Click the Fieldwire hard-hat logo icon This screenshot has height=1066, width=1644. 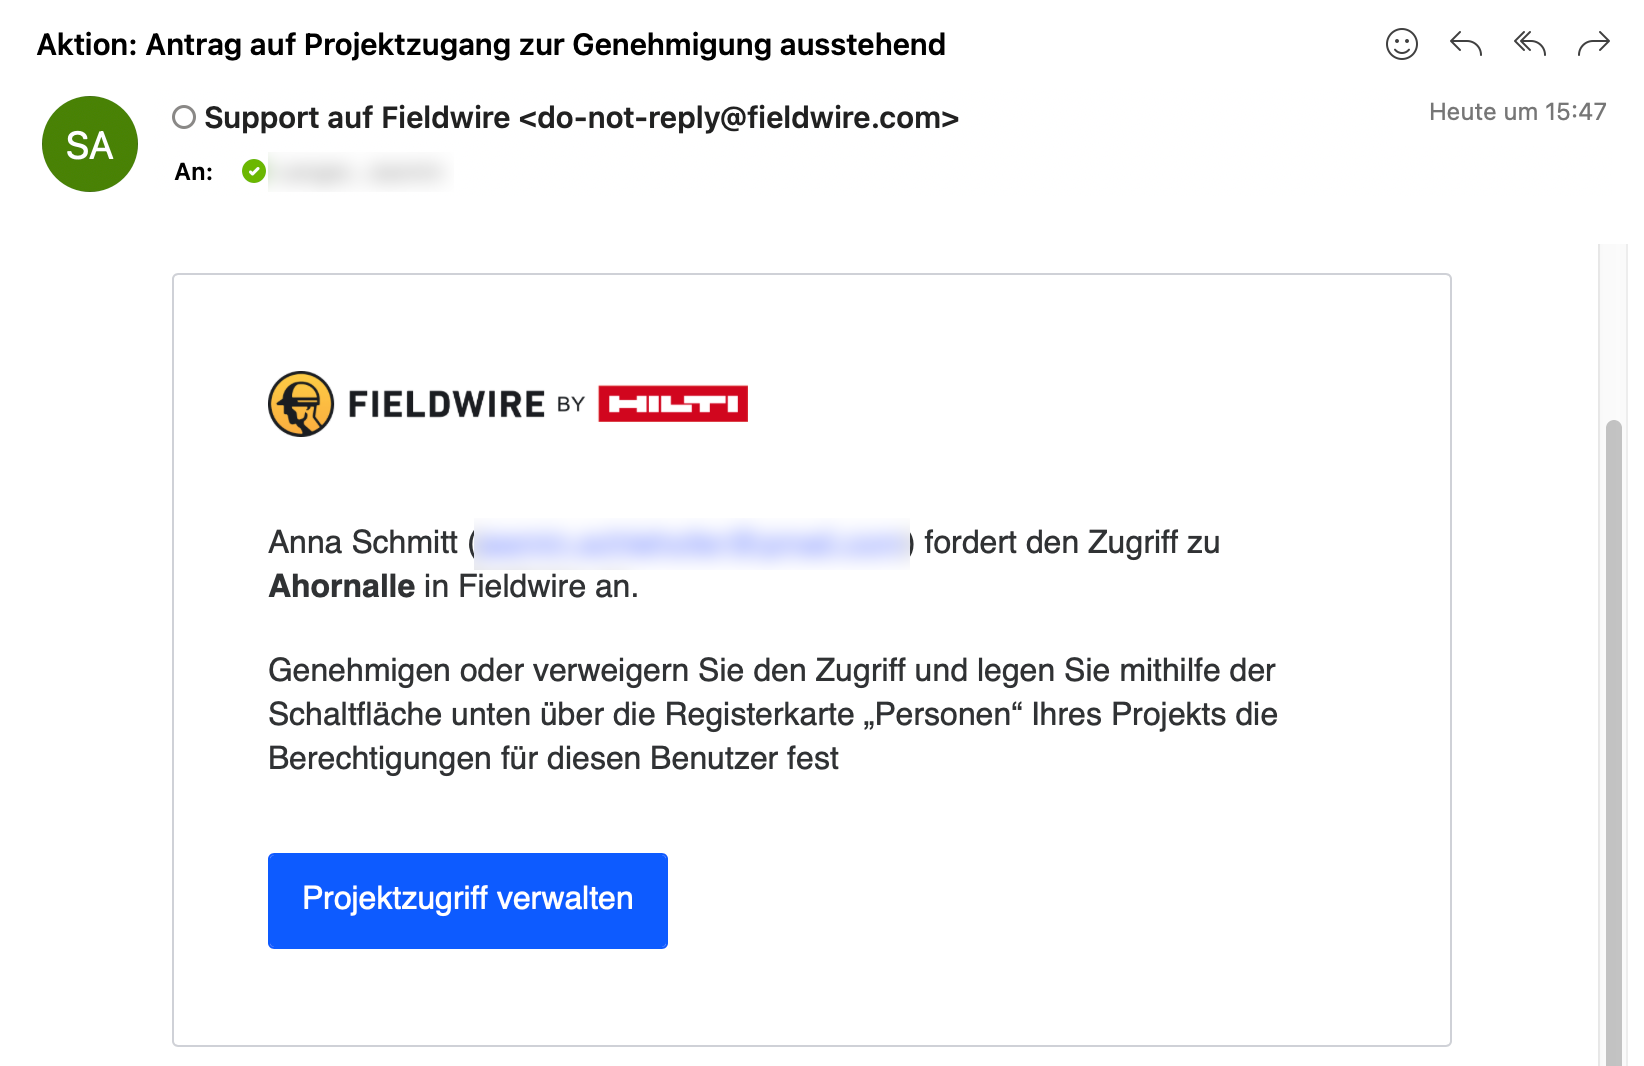pos(301,404)
